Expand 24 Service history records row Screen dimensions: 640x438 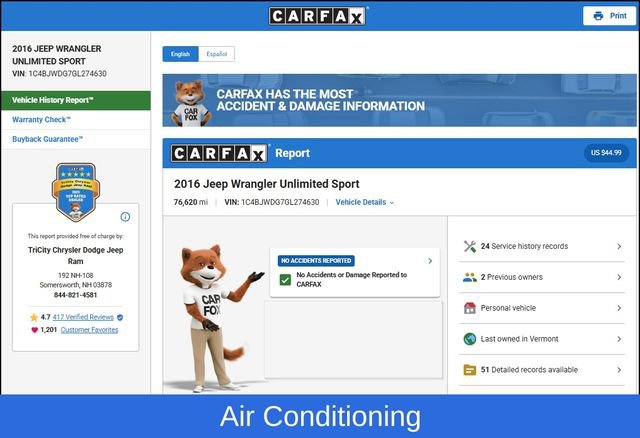(619, 246)
